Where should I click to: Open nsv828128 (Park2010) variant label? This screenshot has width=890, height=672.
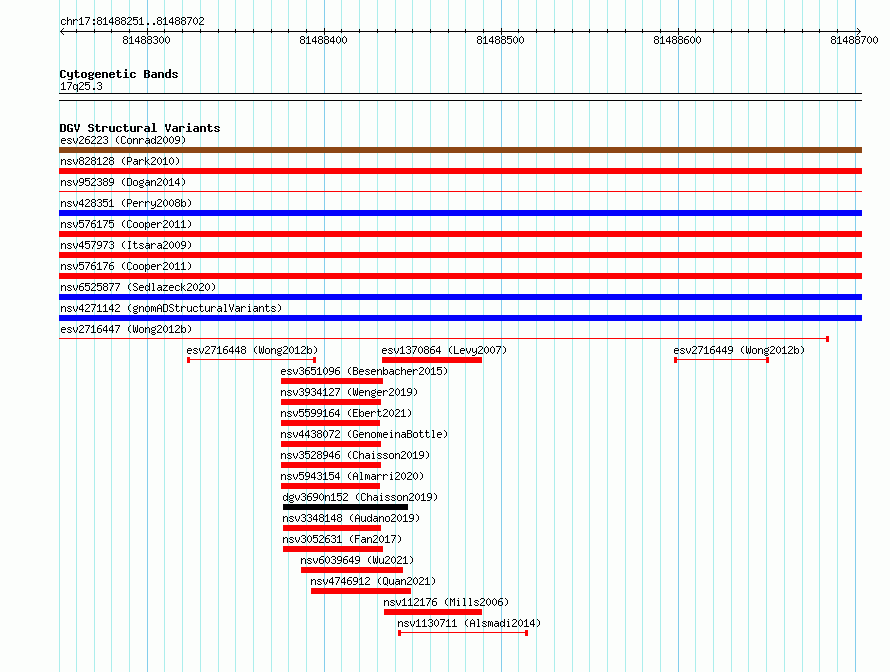pos(120,161)
